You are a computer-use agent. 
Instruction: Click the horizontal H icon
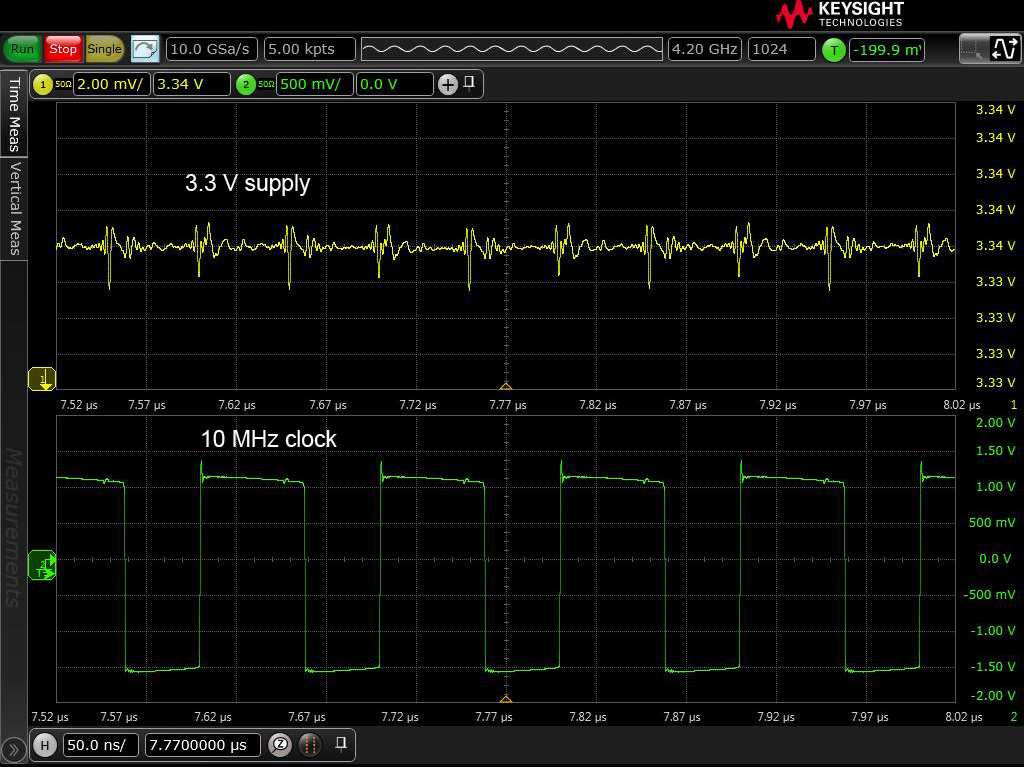point(45,745)
